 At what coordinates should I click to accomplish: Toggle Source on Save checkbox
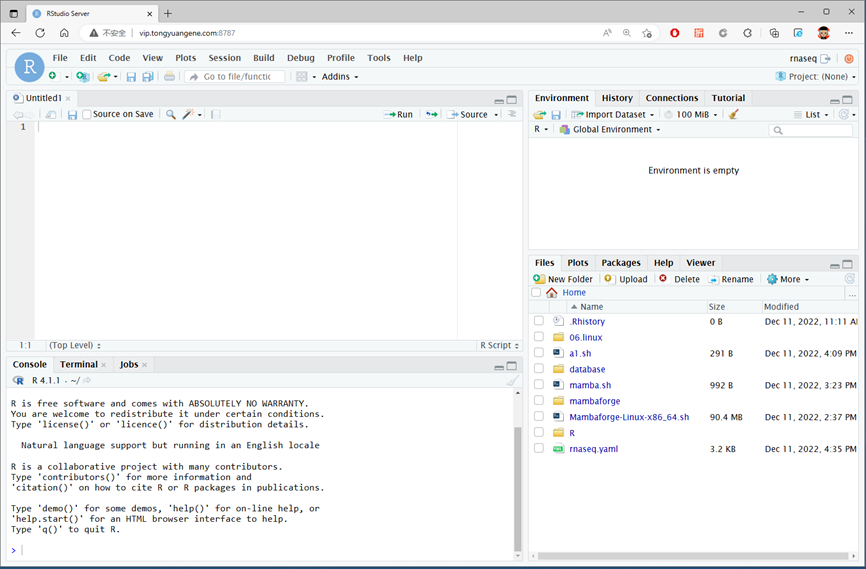(87, 114)
